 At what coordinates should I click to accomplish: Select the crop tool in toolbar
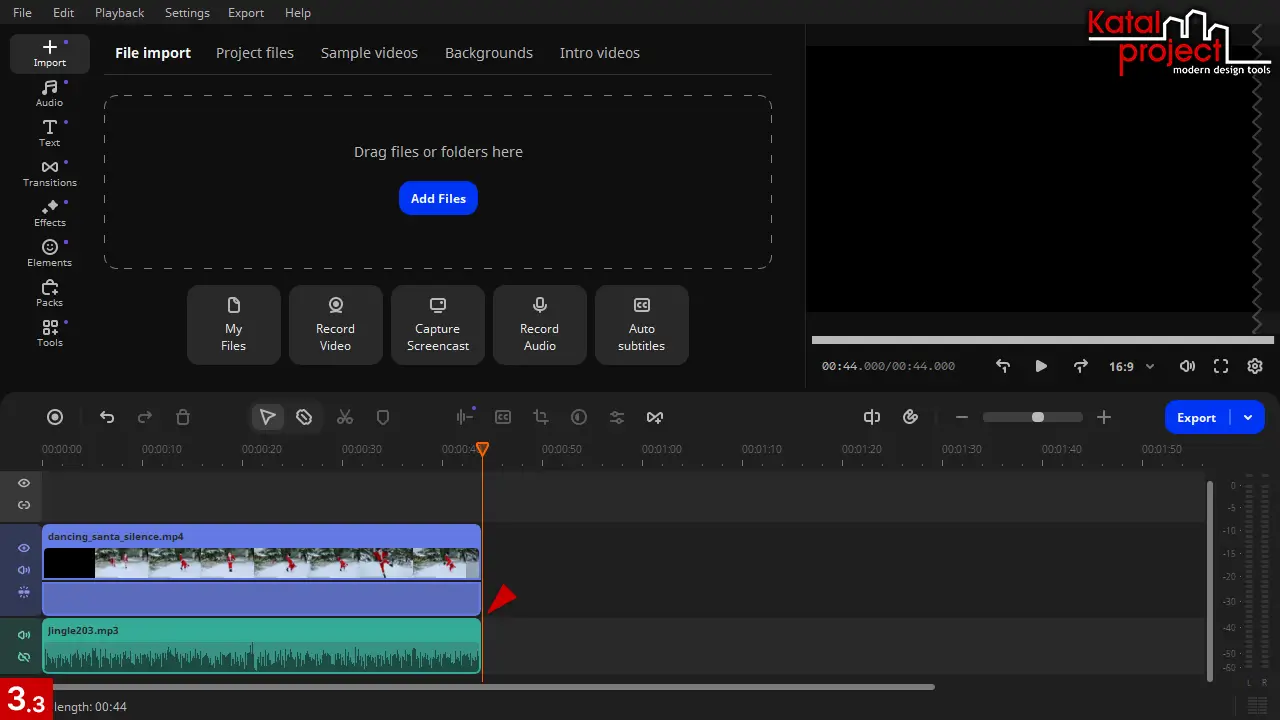tap(541, 417)
